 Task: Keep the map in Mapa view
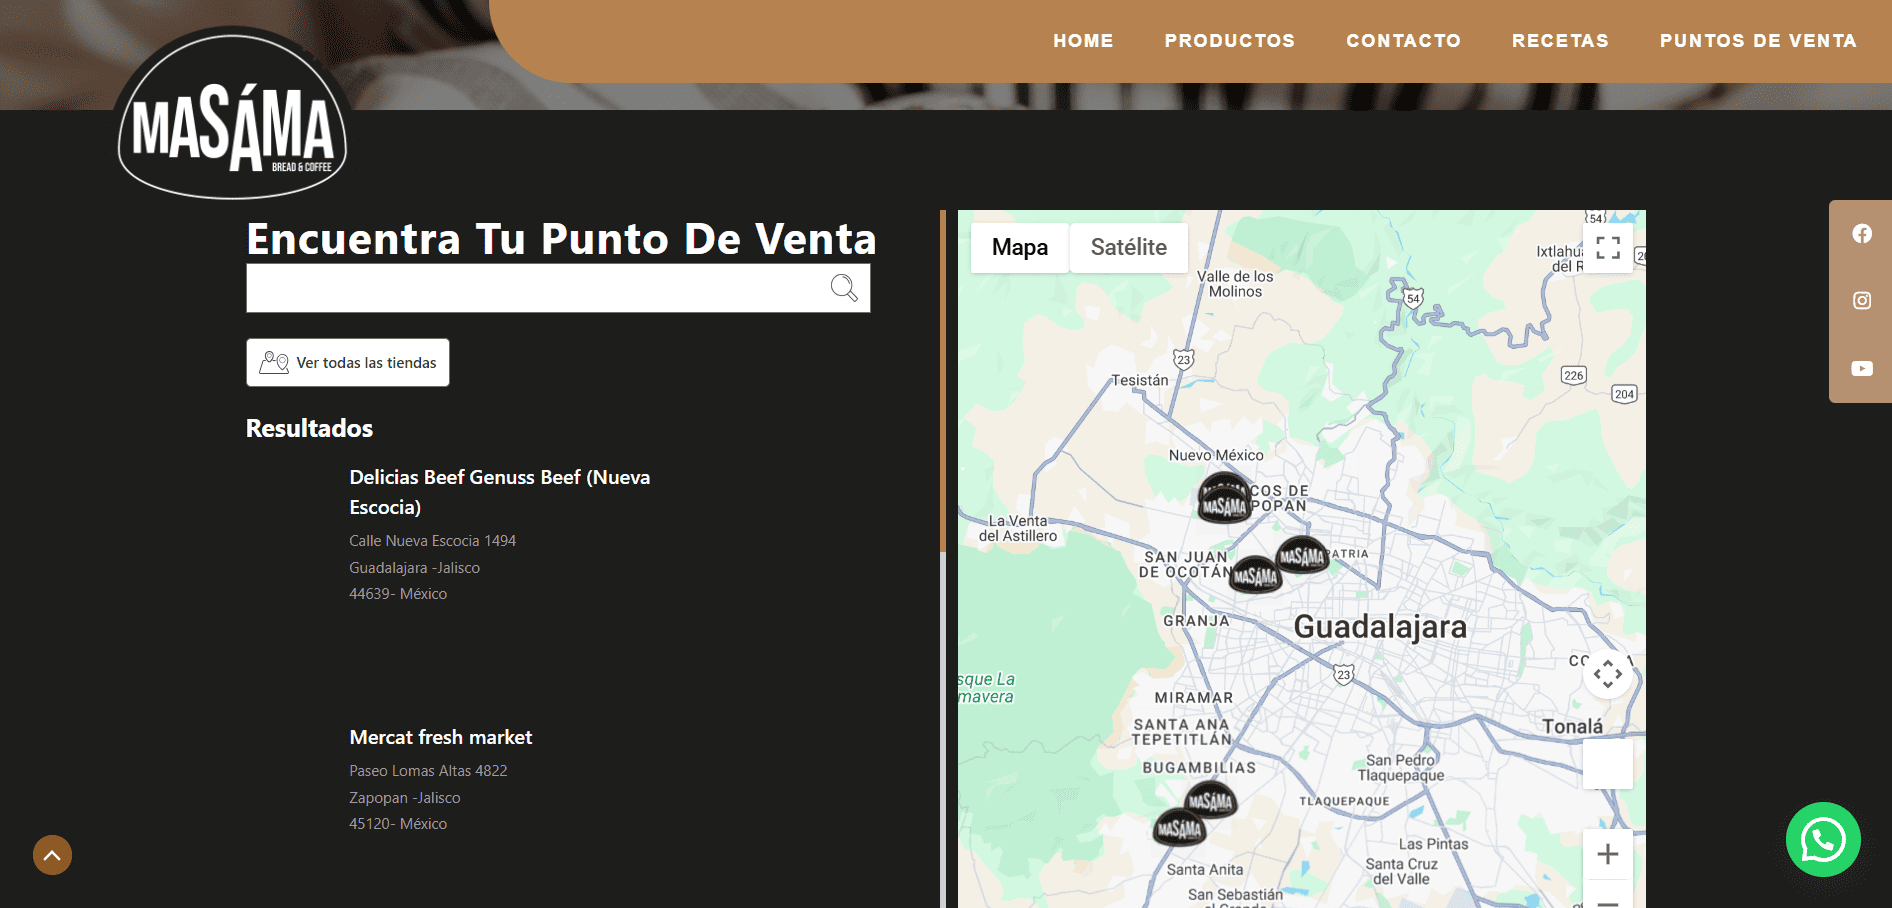(x=1018, y=247)
